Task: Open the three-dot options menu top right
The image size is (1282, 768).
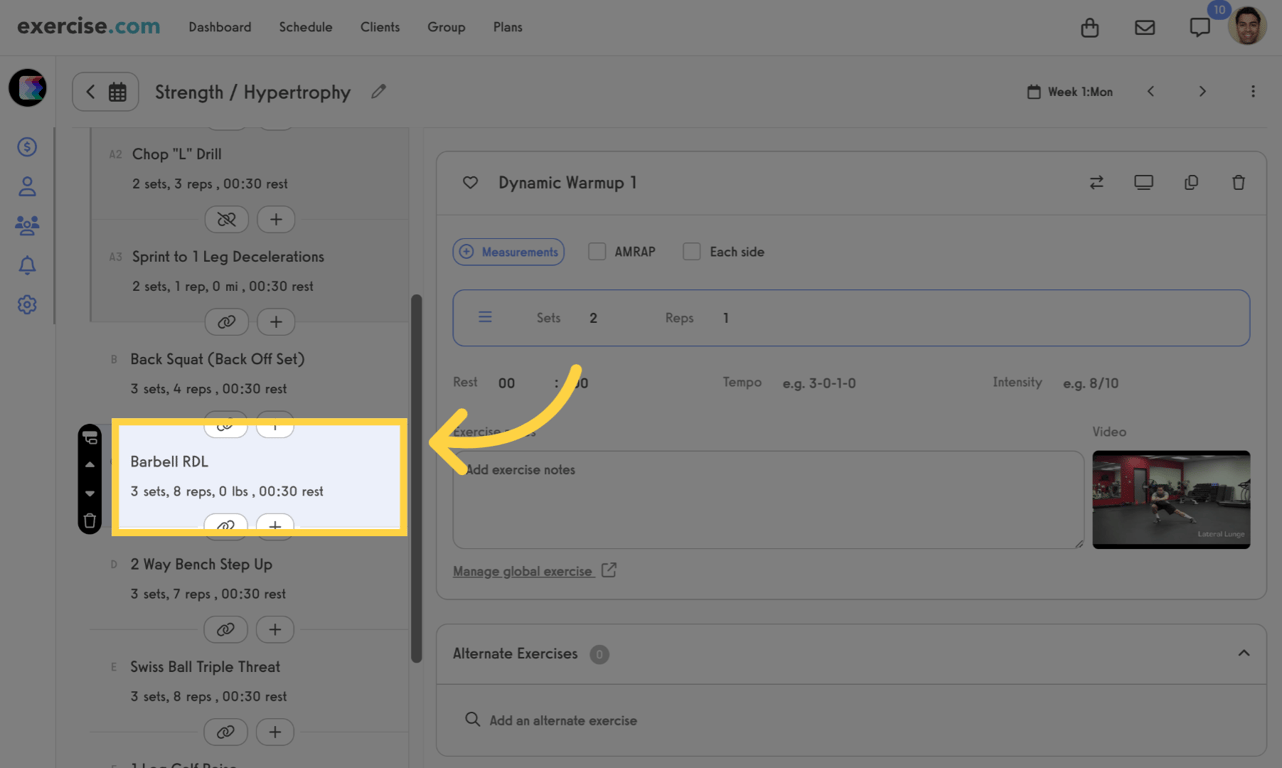Action: point(1253,91)
